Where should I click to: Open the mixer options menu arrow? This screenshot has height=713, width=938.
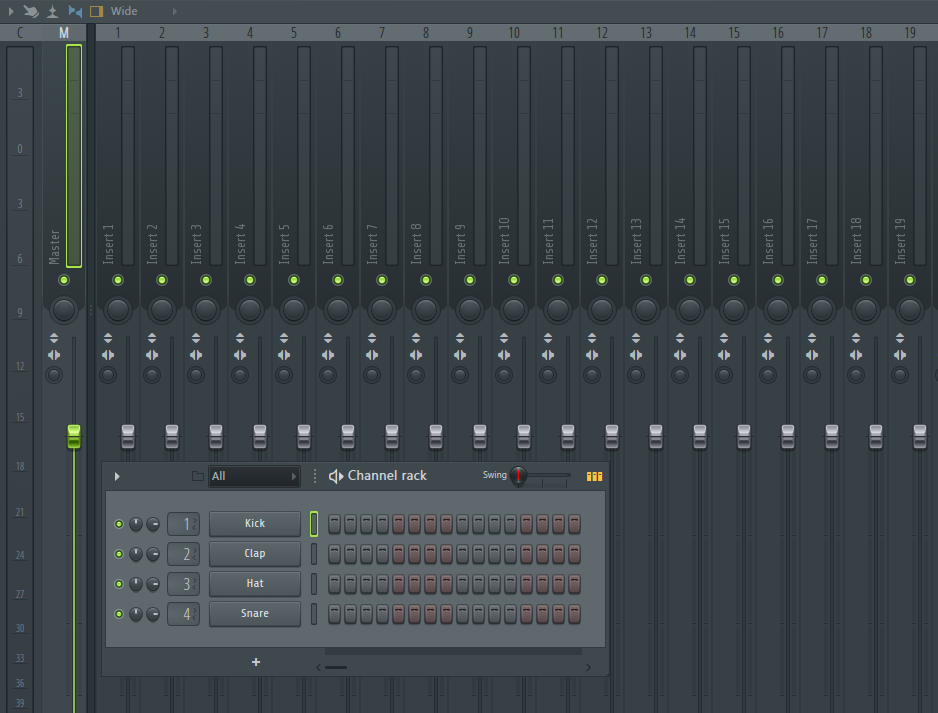pos(11,11)
